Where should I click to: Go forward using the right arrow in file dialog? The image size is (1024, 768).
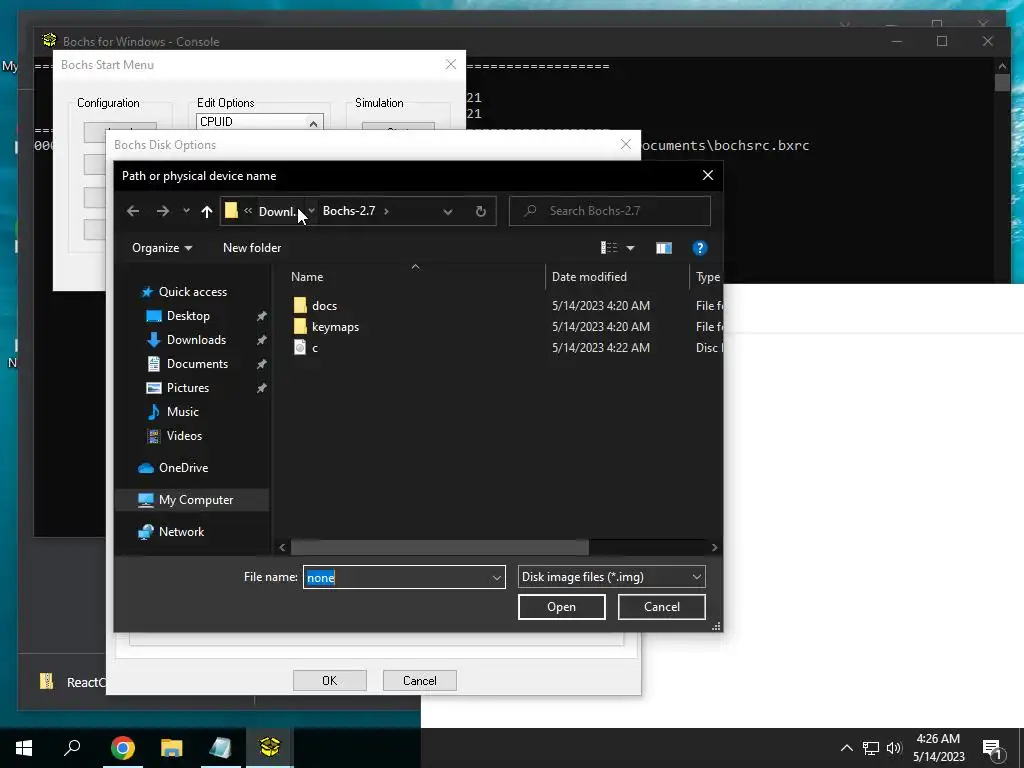[x=163, y=211]
